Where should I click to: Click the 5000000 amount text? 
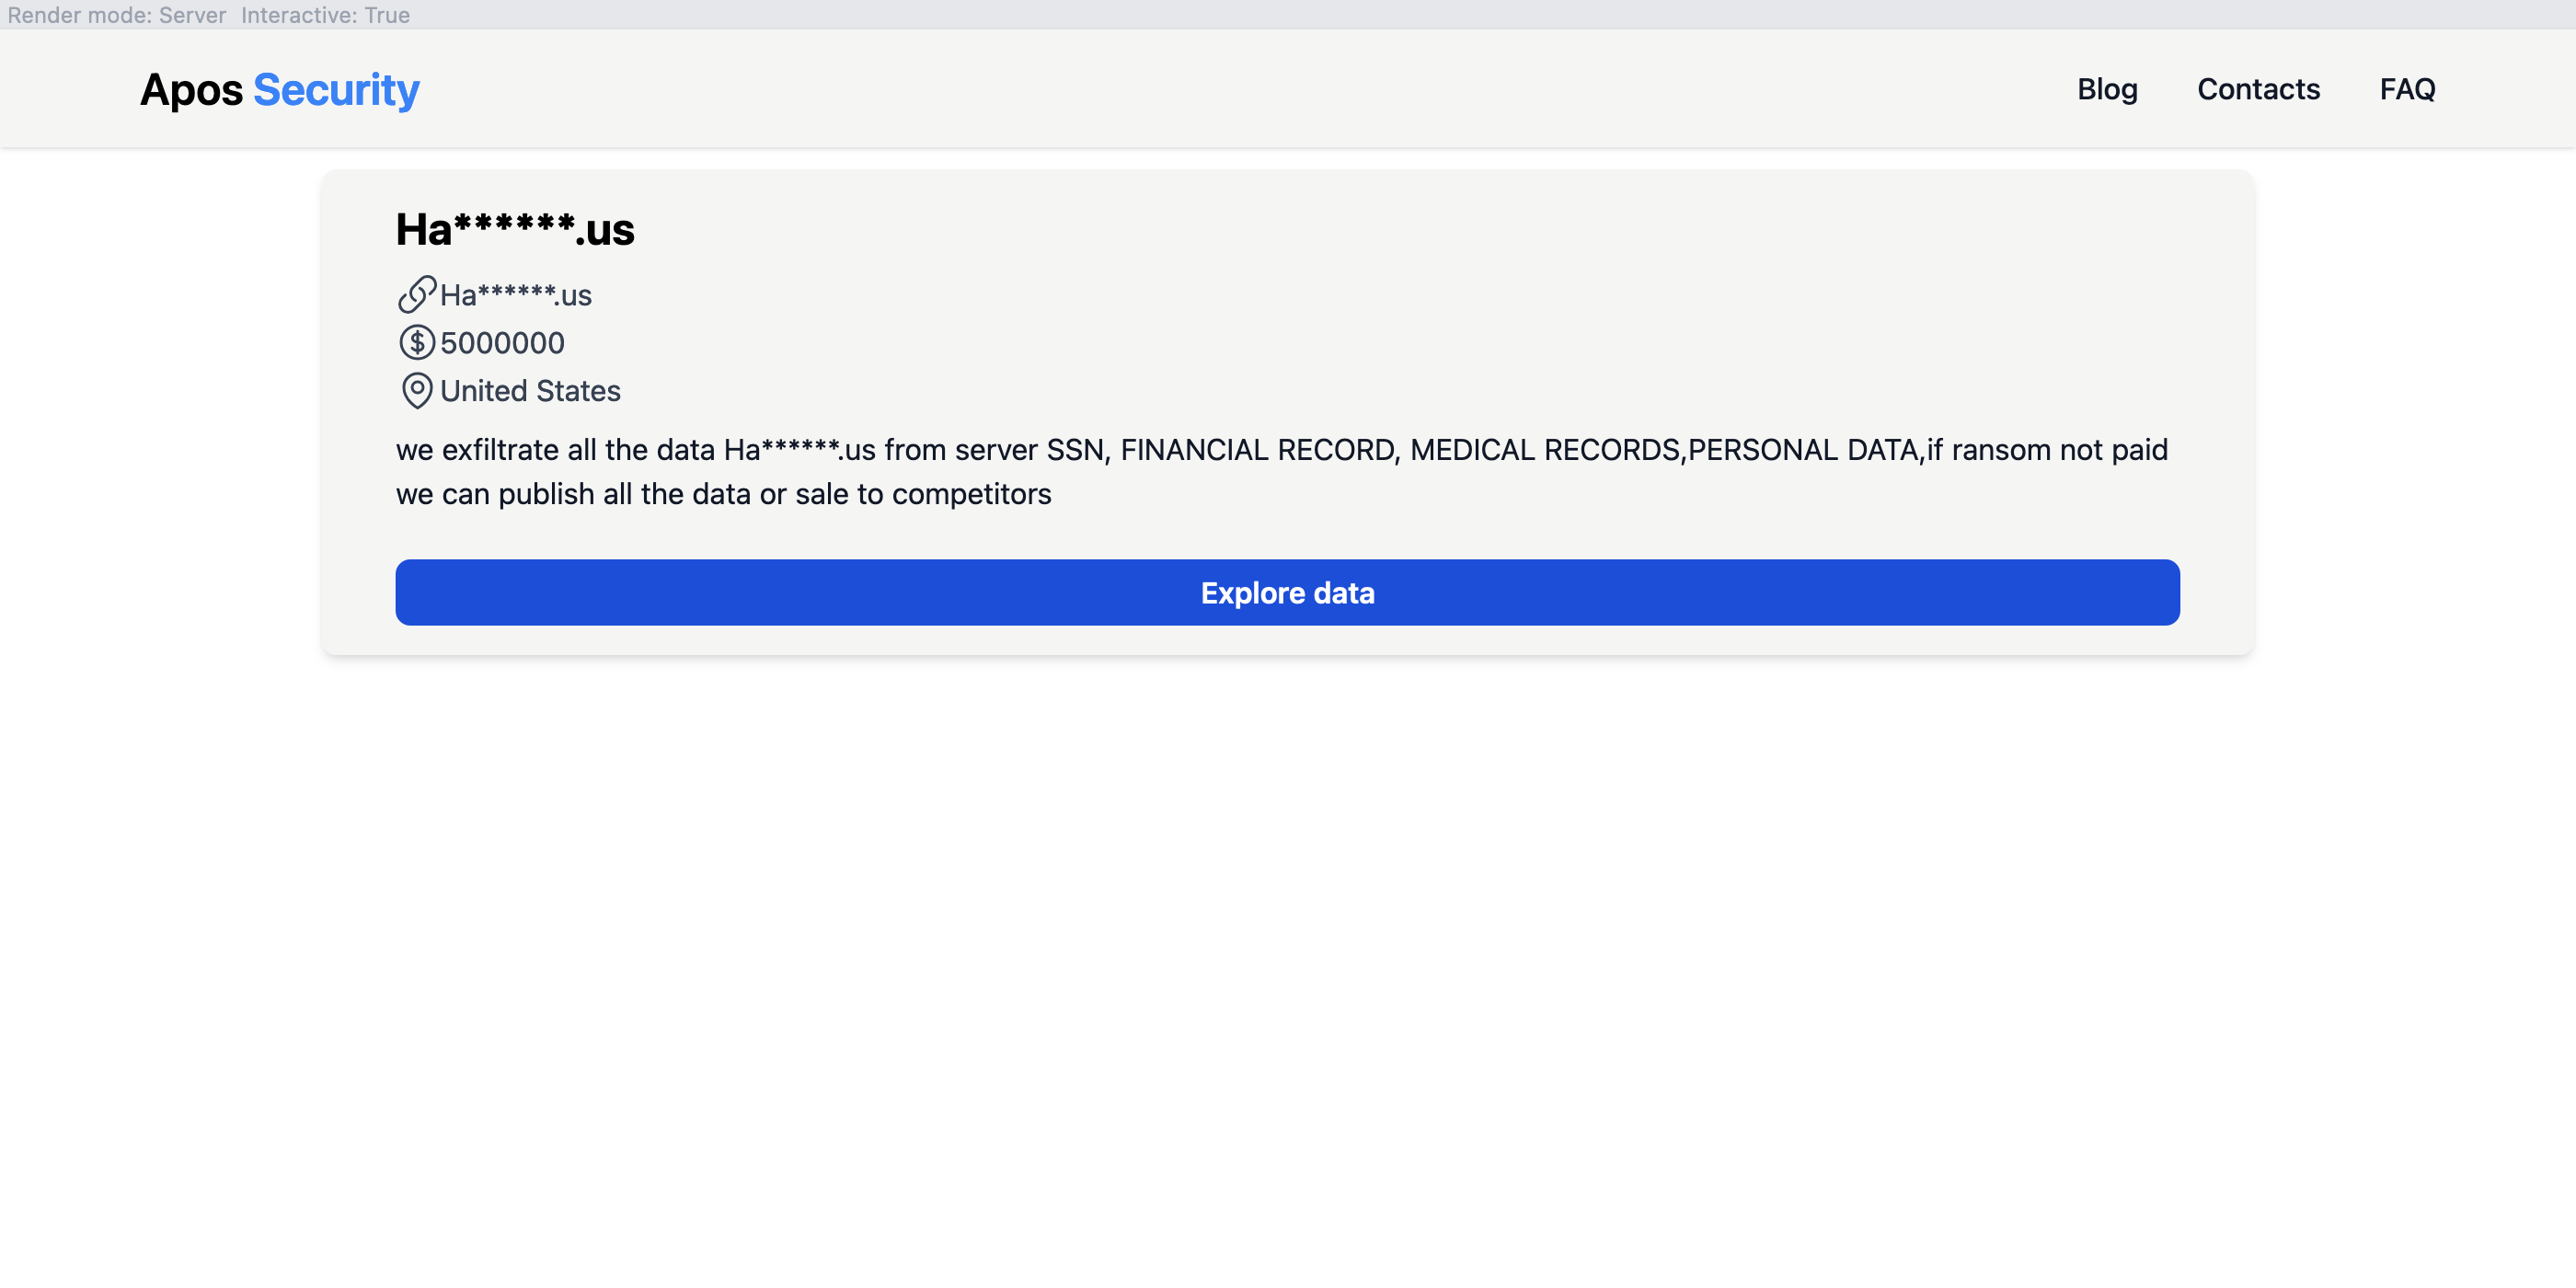point(502,343)
